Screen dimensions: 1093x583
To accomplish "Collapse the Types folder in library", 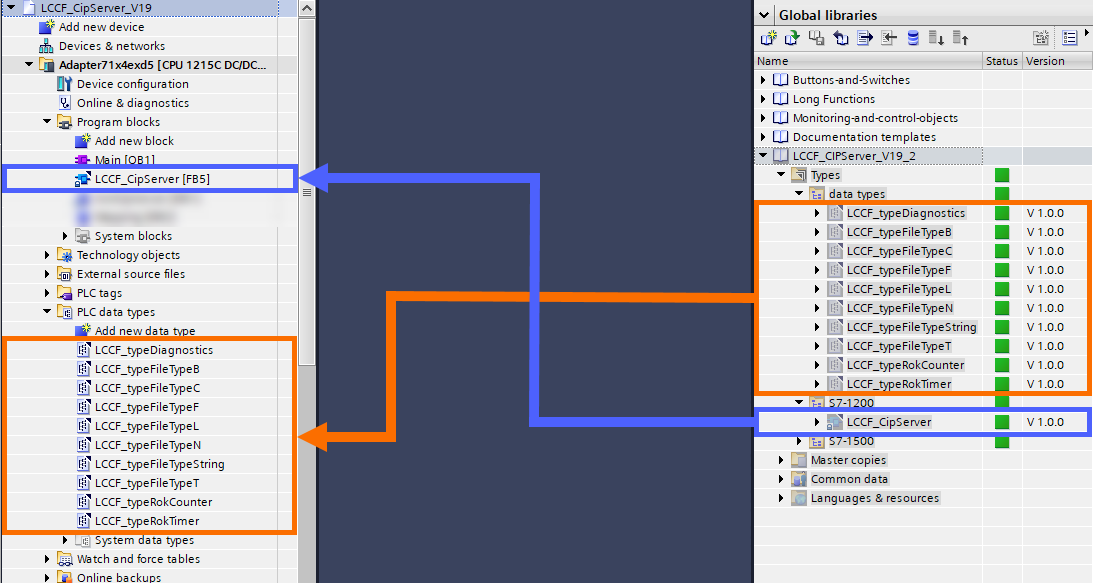I will (x=781, y=174).
